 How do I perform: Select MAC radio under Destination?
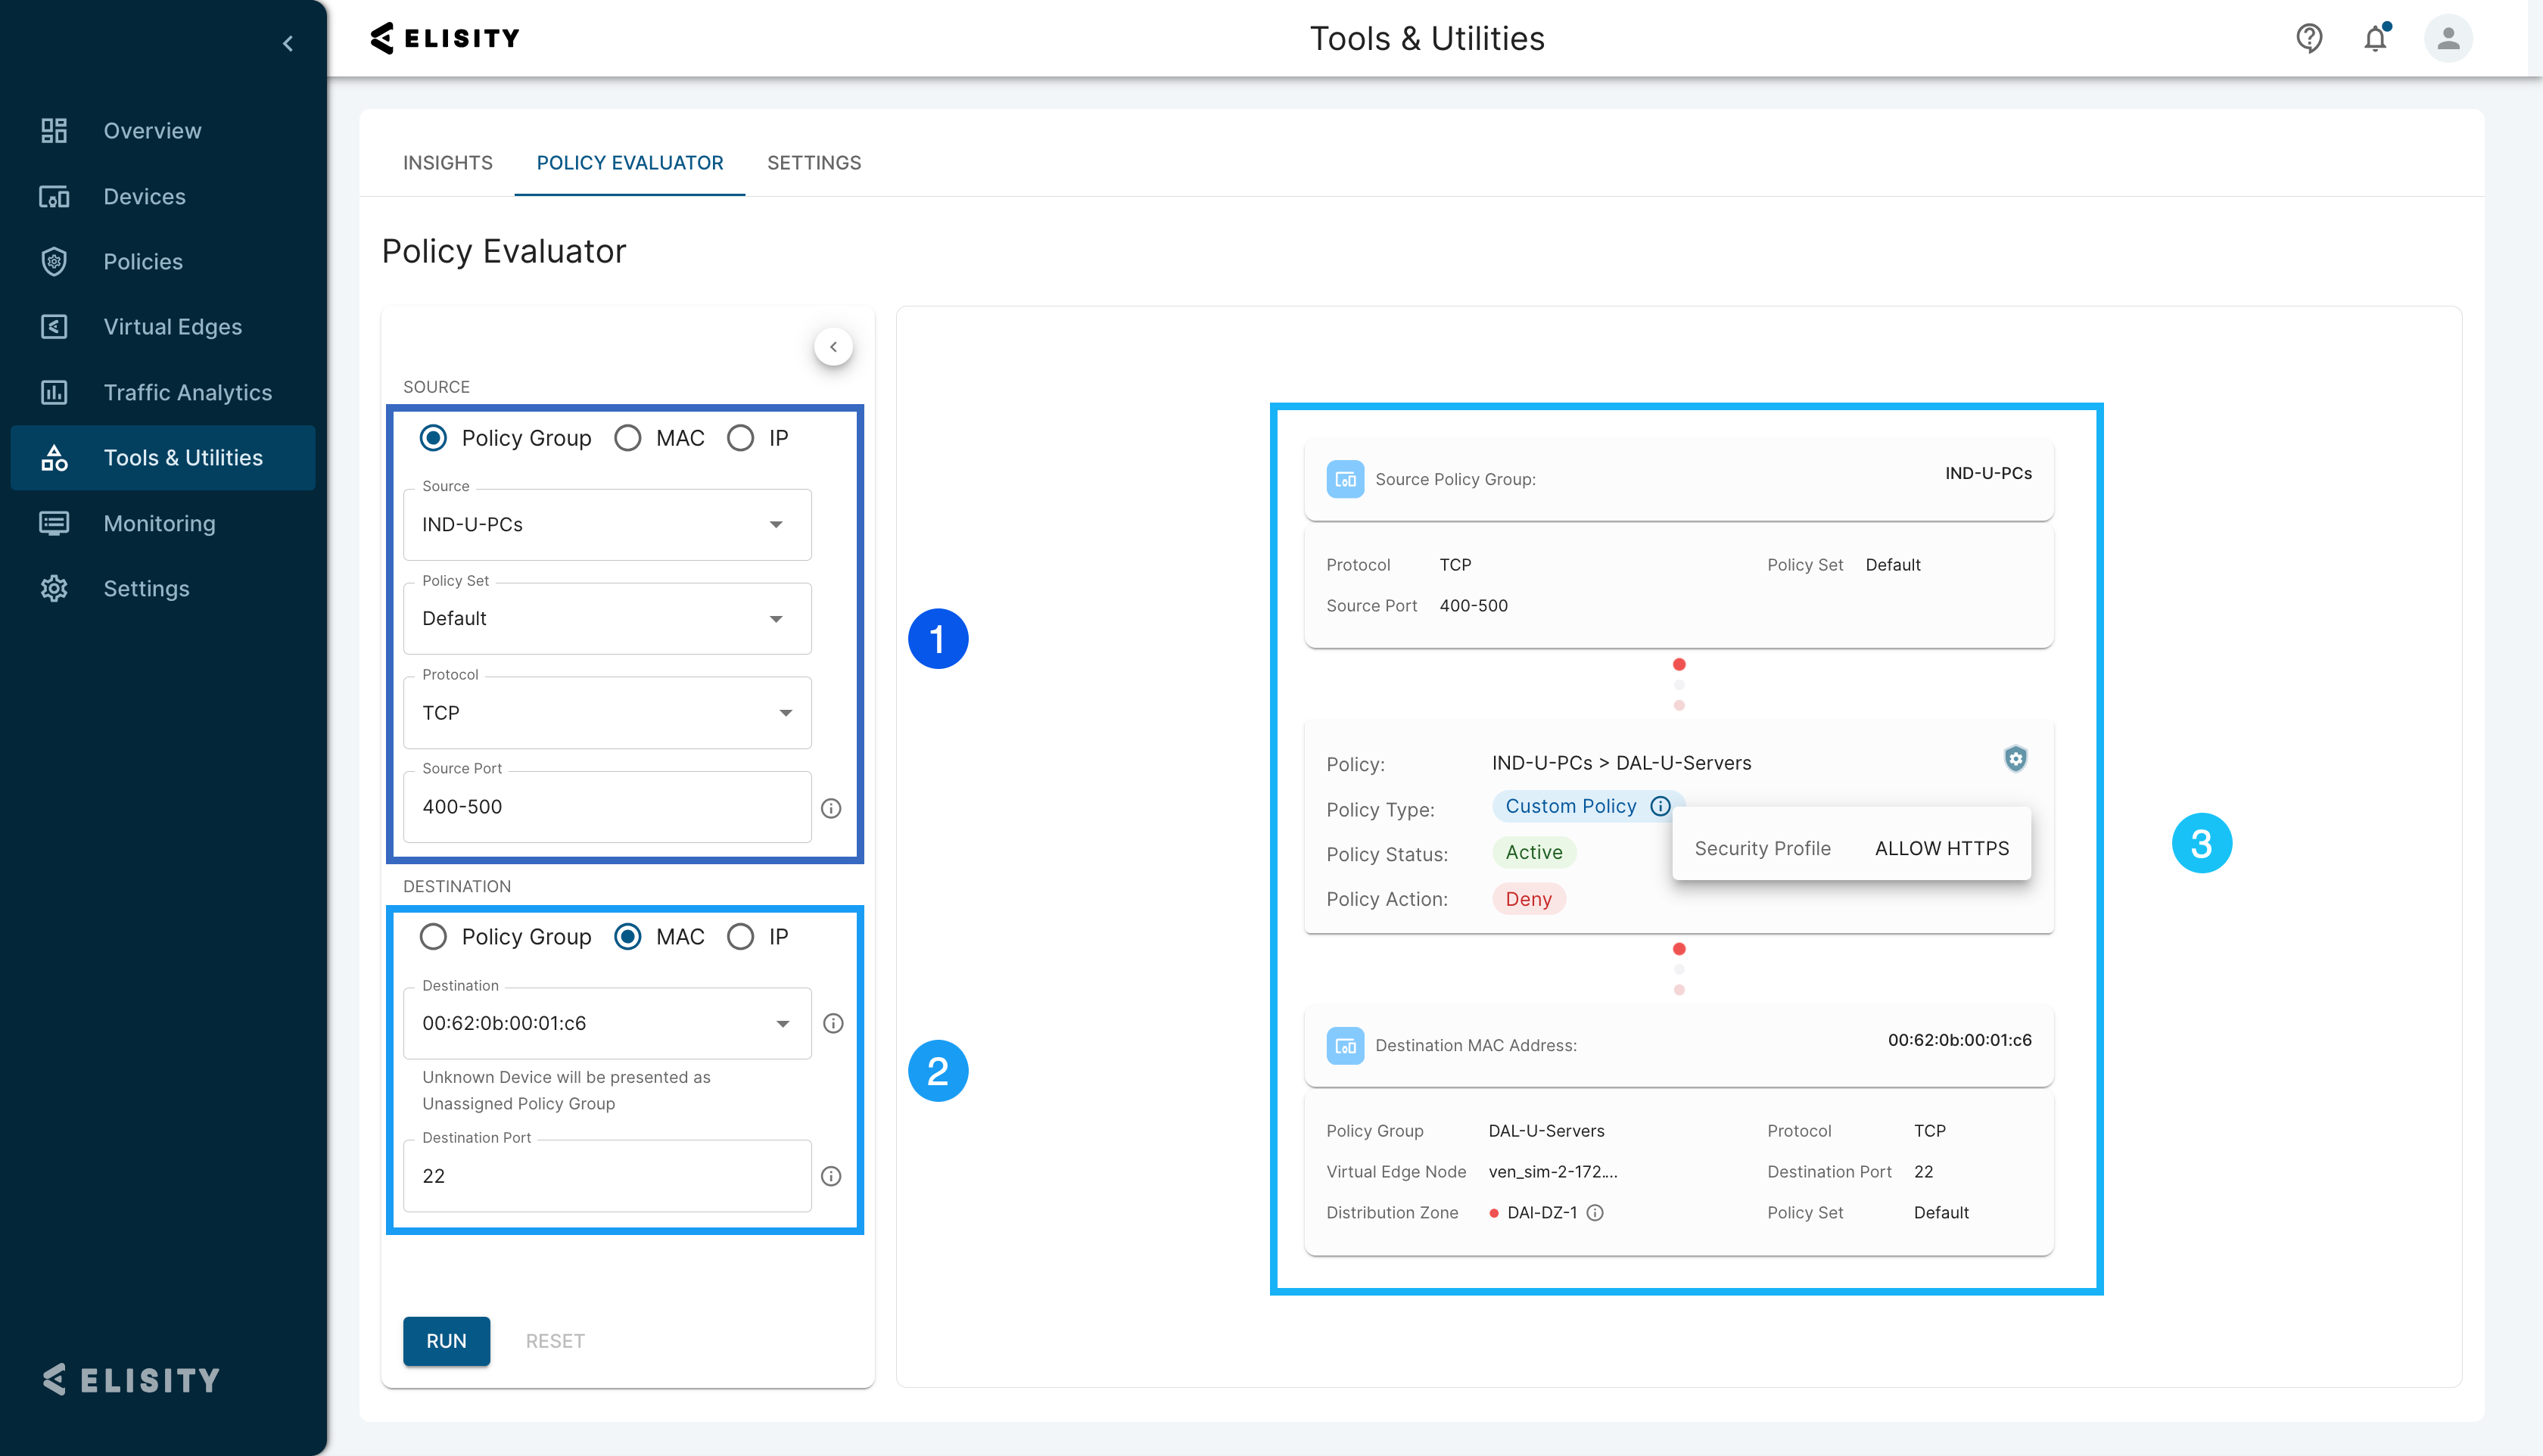click(628, 937)
